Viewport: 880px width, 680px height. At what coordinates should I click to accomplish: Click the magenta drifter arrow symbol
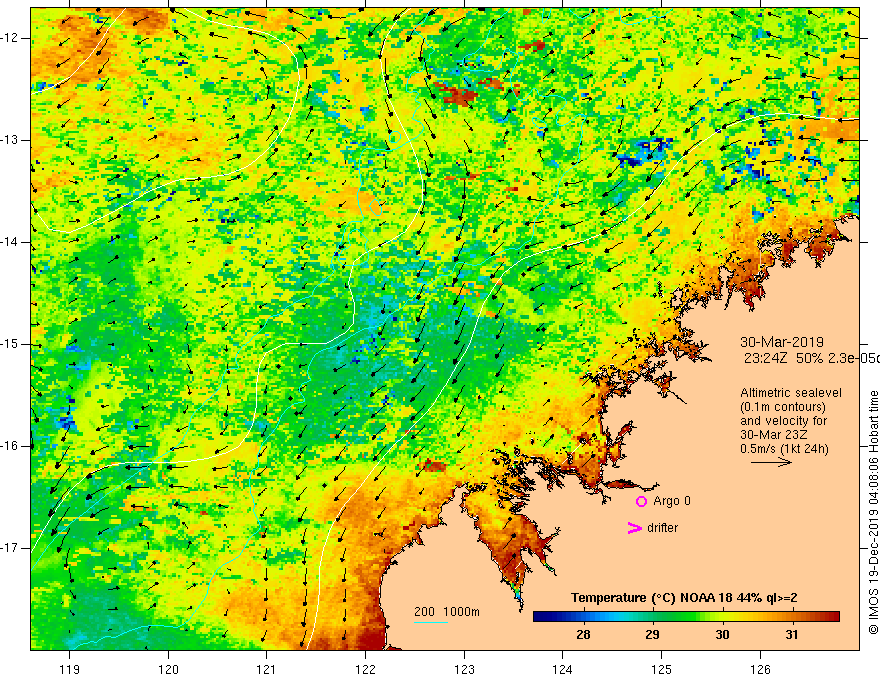click(634, 528)
